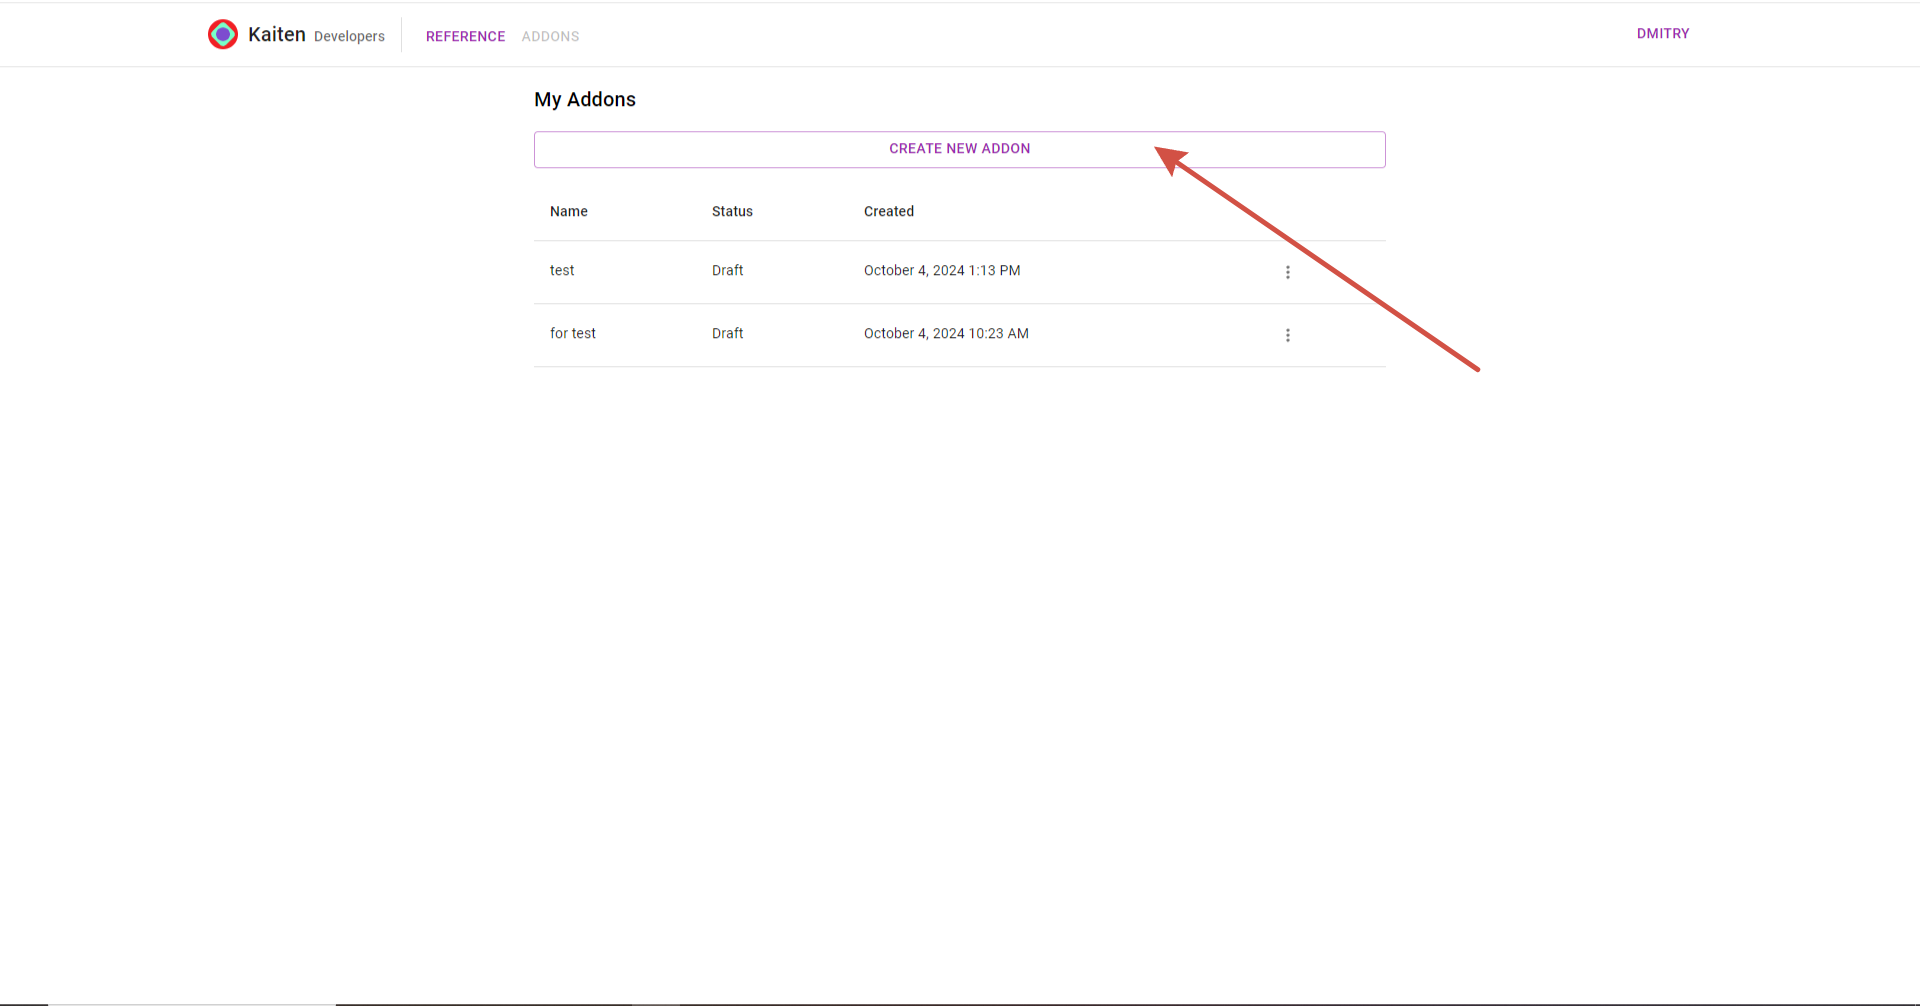Select the colorful circular Kaiten brand icon
Viewport: 1920px width, 1006px height.
point(222,33)
